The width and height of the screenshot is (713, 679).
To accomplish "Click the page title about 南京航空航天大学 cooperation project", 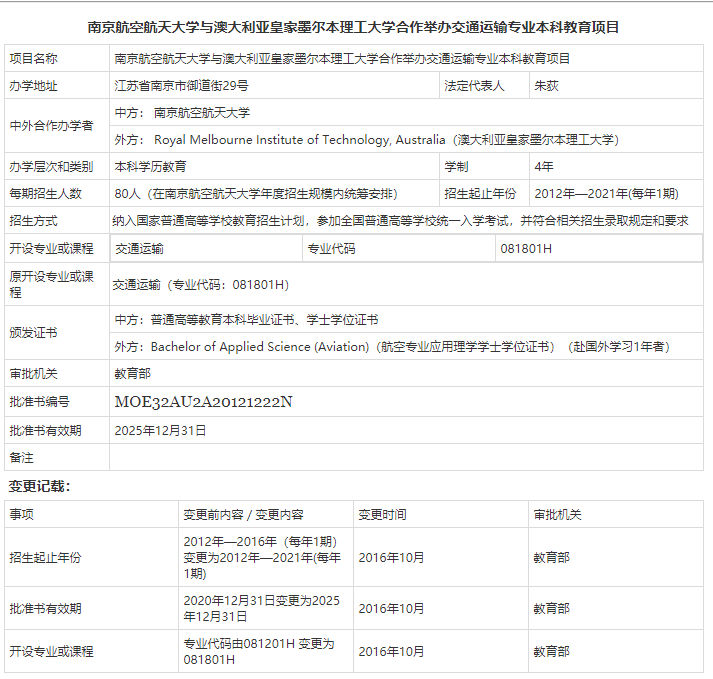I will (353, 27).
